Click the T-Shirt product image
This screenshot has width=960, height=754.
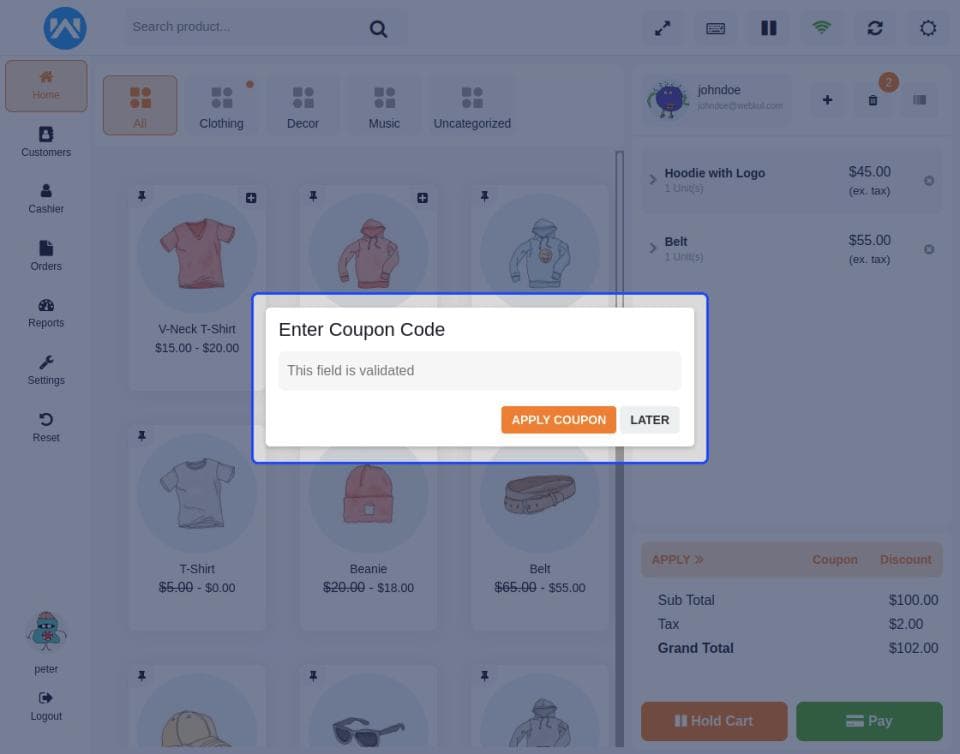point(197,493)
